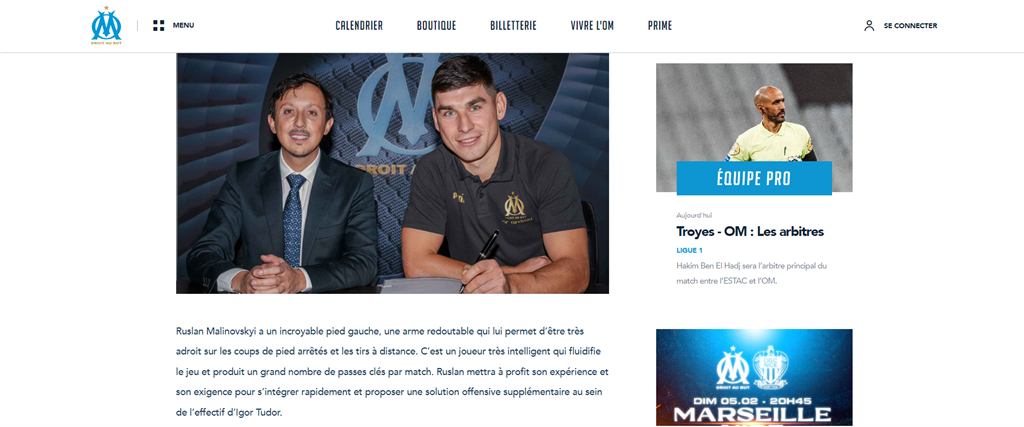Click the OM crest in match banner
Image resolution: width=1024 pixels, height=427 pixels.
733,366
